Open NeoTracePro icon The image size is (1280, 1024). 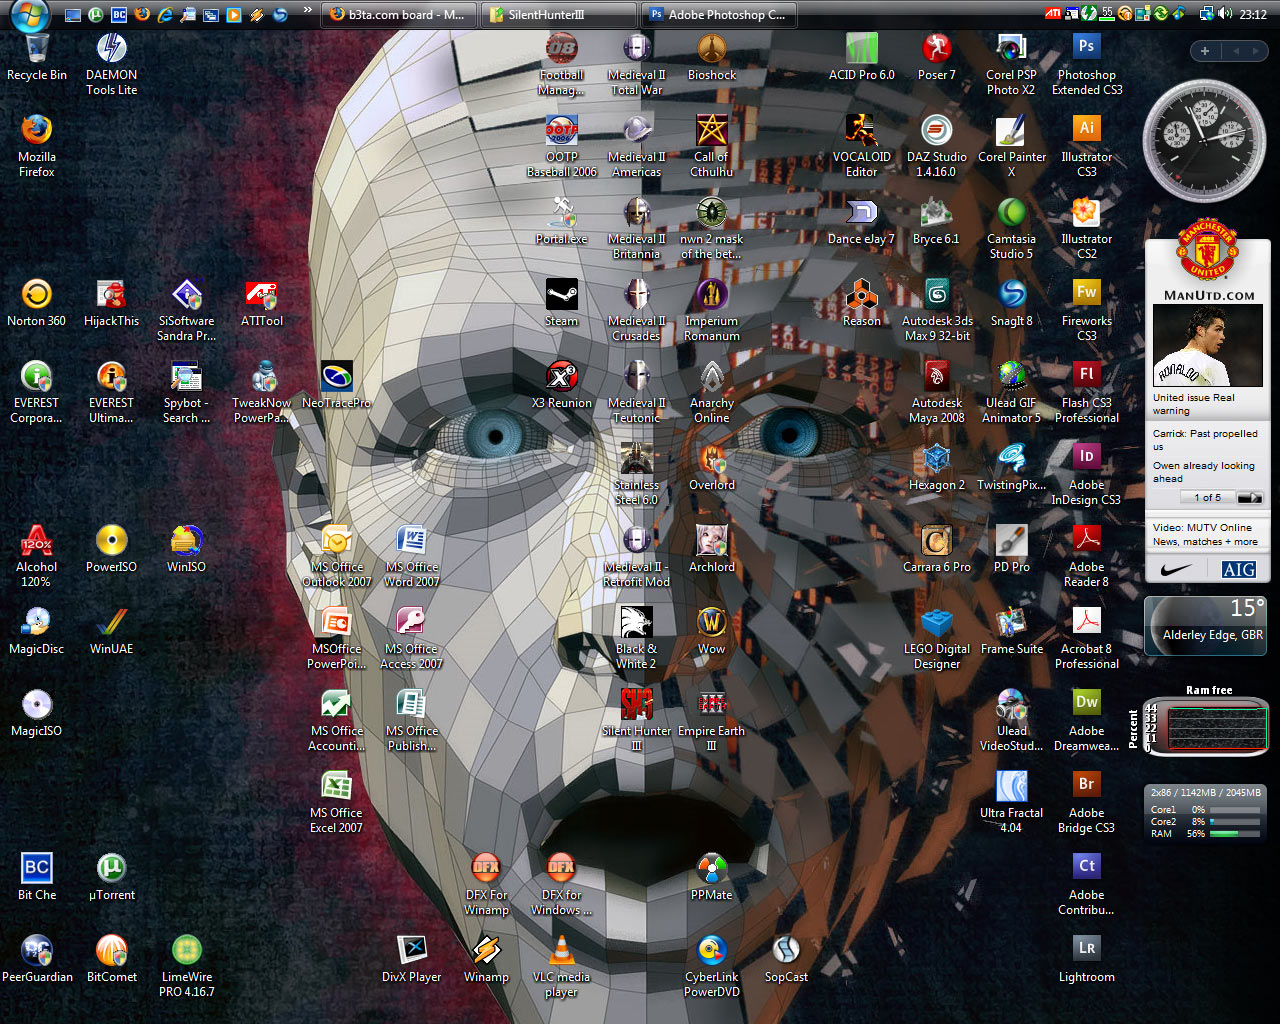click(x=336, y=385)
